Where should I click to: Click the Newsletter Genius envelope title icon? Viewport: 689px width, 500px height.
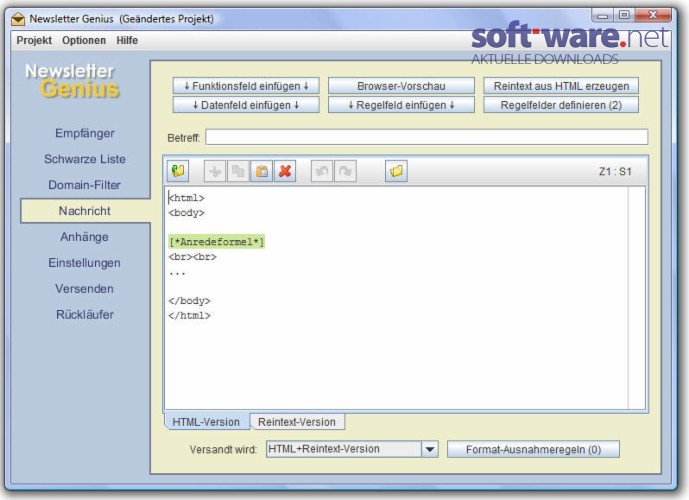18,19
